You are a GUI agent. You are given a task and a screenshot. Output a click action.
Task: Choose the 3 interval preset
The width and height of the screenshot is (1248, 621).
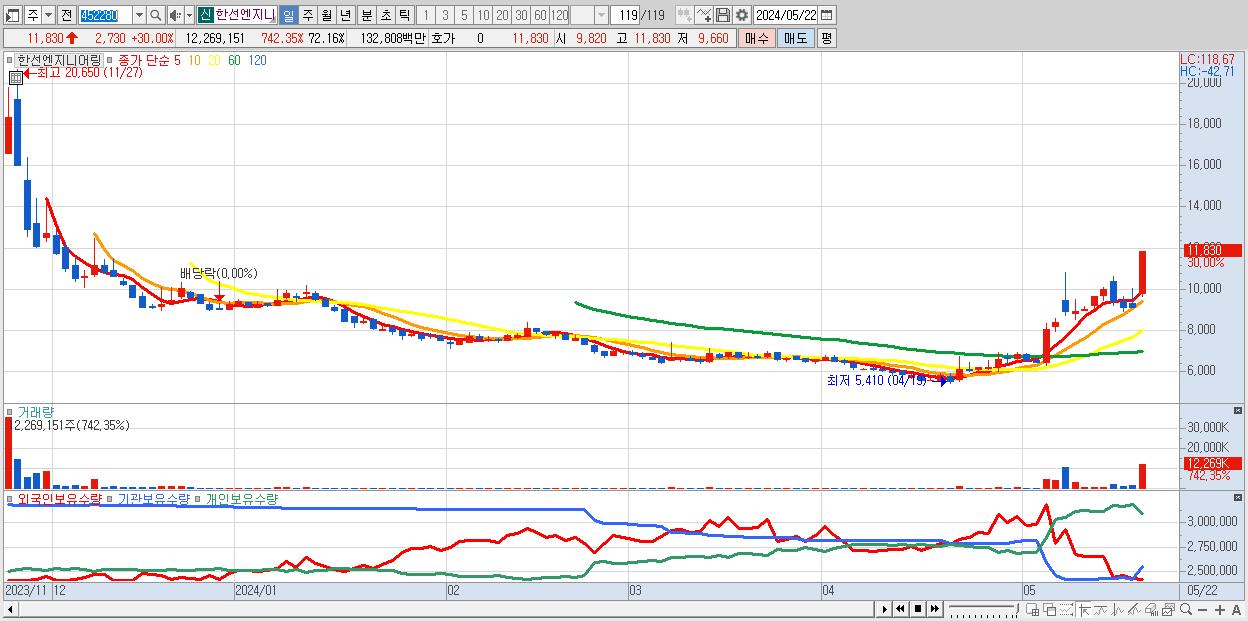(445, 15)
